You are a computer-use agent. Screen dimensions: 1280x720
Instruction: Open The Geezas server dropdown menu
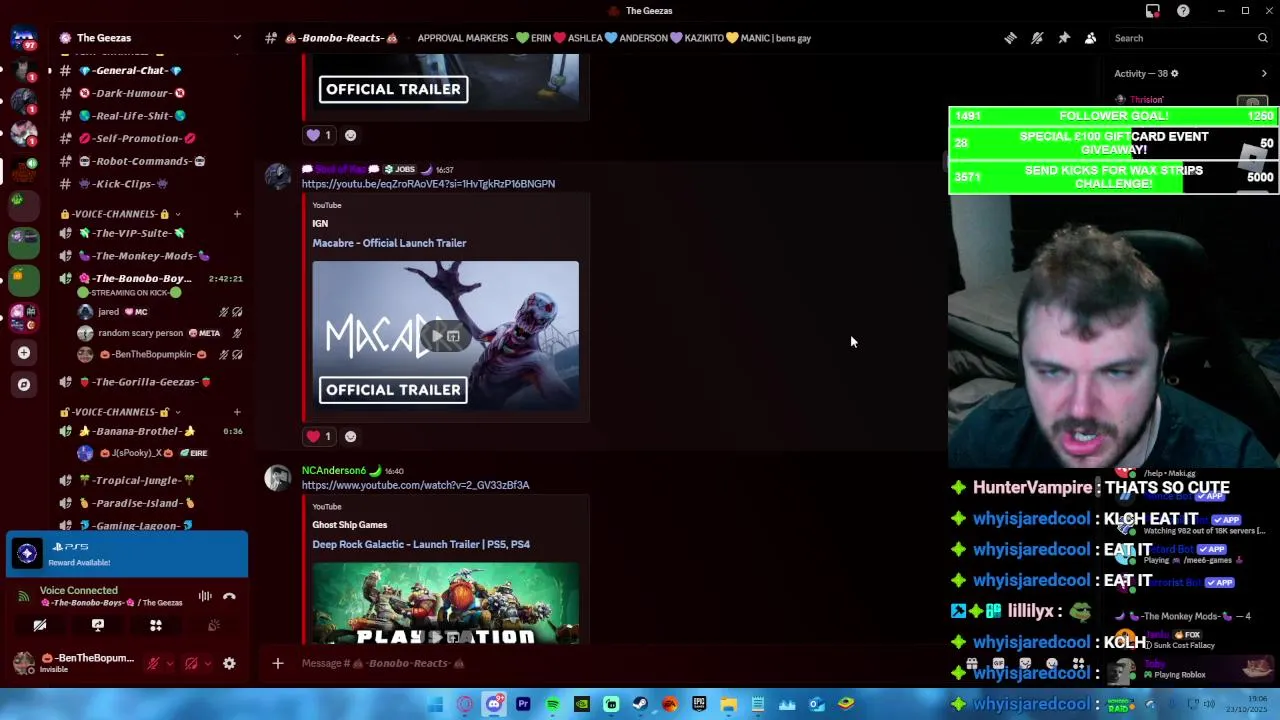237,38
